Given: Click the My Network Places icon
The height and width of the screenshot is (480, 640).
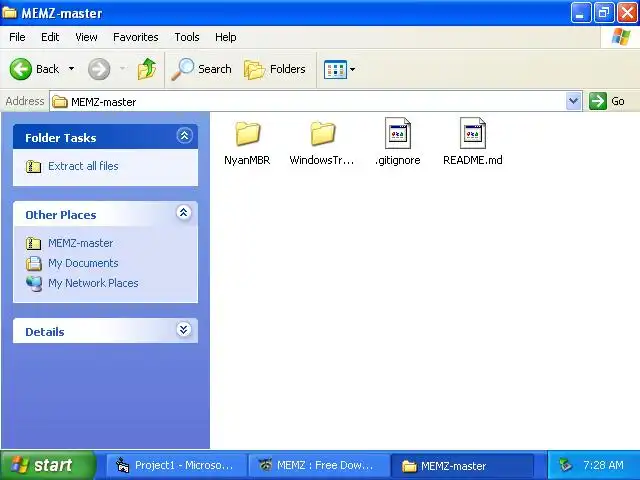Looking at the screenshot, I should coord(33,284).
